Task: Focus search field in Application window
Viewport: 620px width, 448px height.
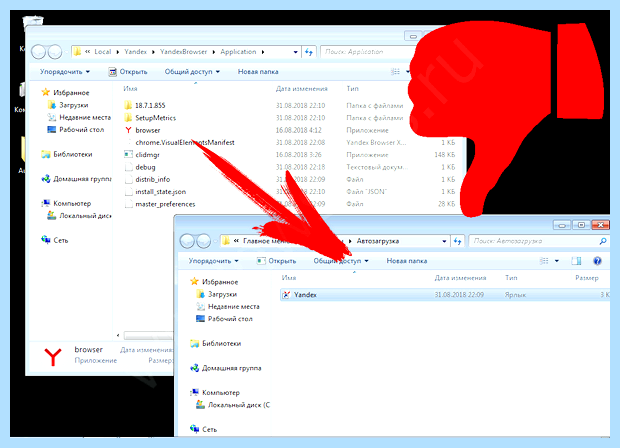Action: coord(368,52)
